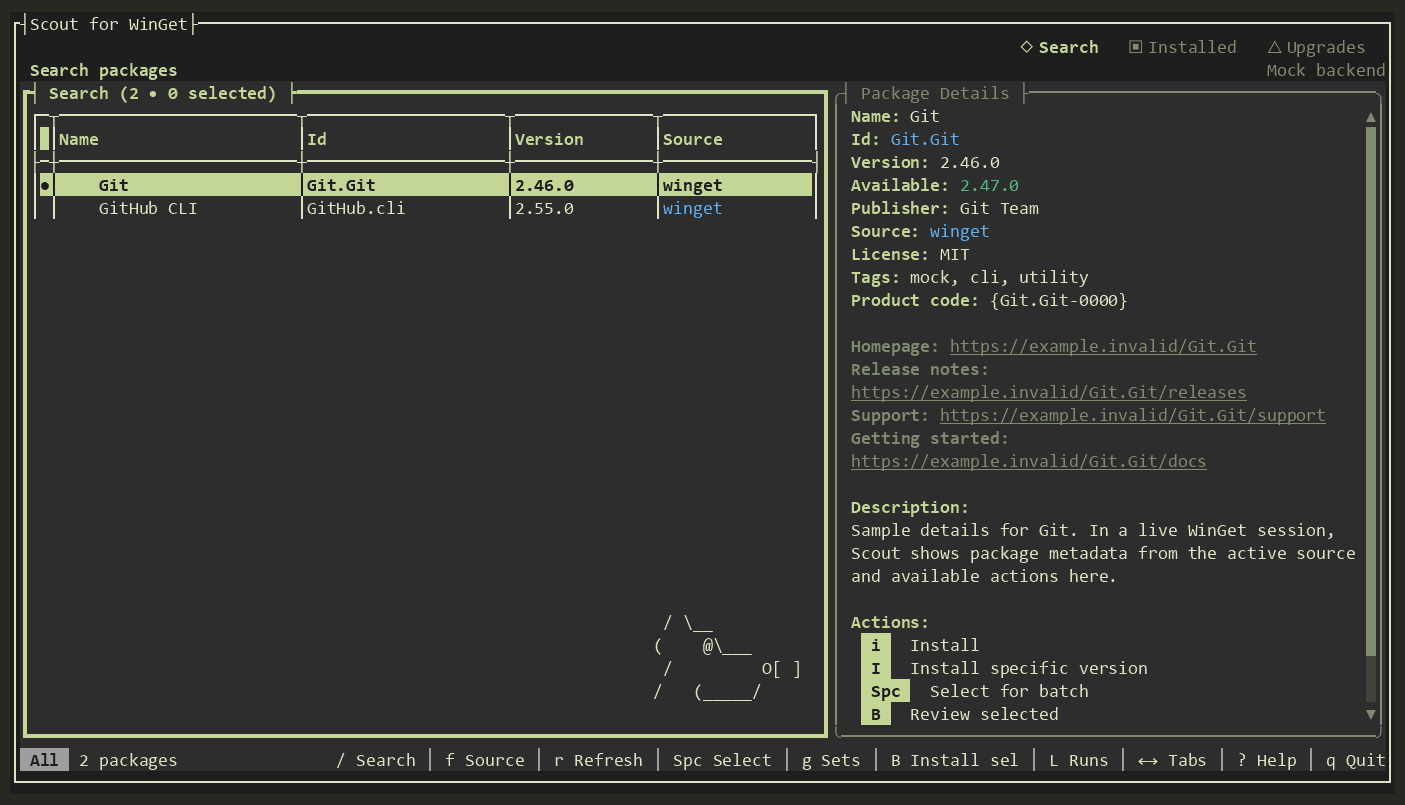Click the 'I' Install specific version key
Image resolution: width=1405 pixels, height=805 pixels.
(876, 668)
